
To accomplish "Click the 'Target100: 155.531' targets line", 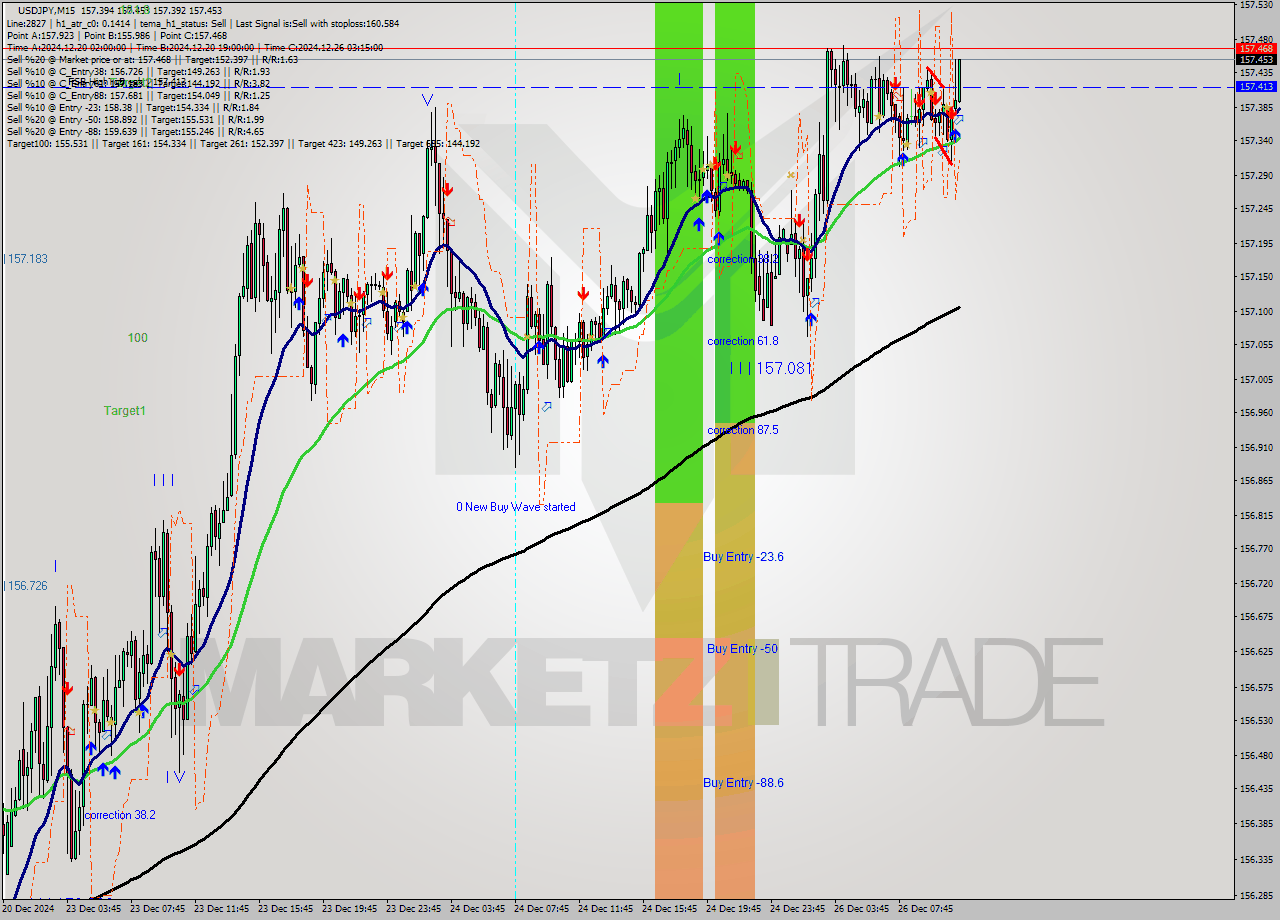I will pyautogui.click(x=243, y=143).
